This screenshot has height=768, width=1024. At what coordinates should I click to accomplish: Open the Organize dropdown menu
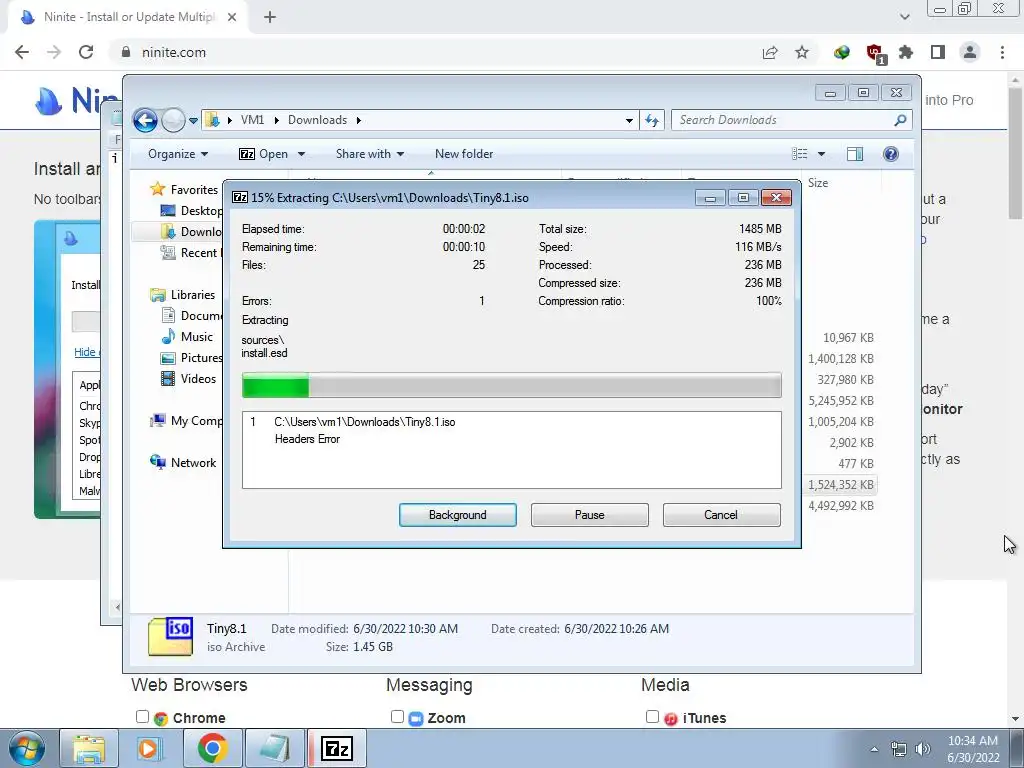(178, 154)
